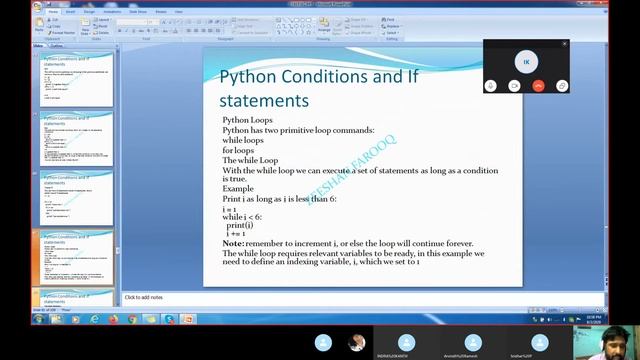This screenshot has width=640, height=360.
Task: Align text left in paragraph group
Action: tap(189, 31)
